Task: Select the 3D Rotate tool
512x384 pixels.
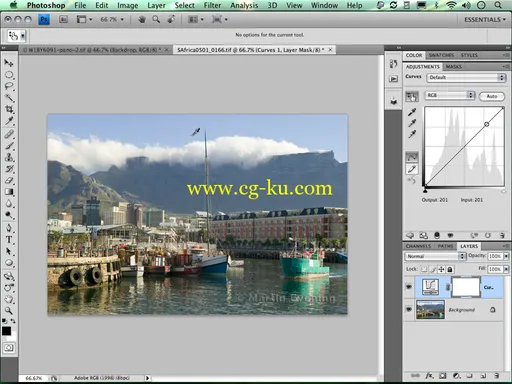Action: click(9, 276)
